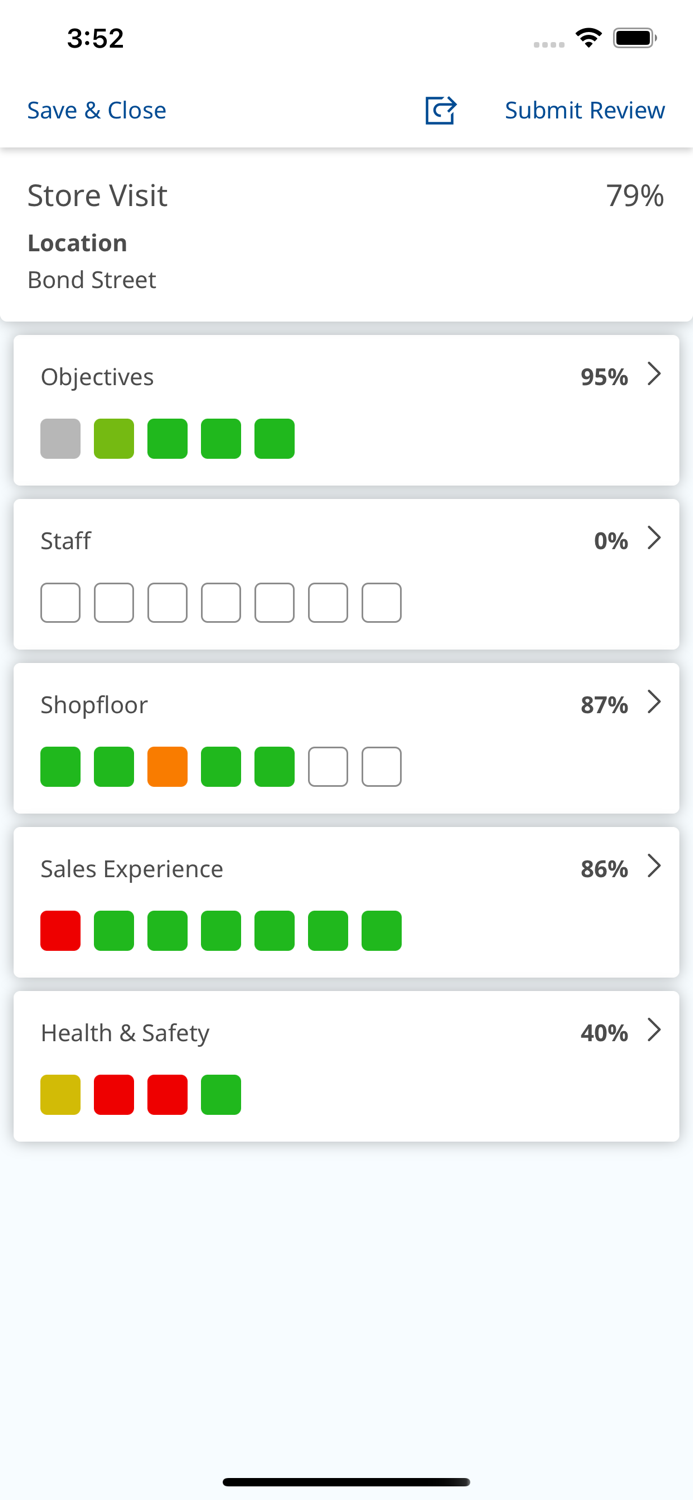Tap the second red square in Health & Safety
The image size is (693, 1500).
[x=167, y=1094]
